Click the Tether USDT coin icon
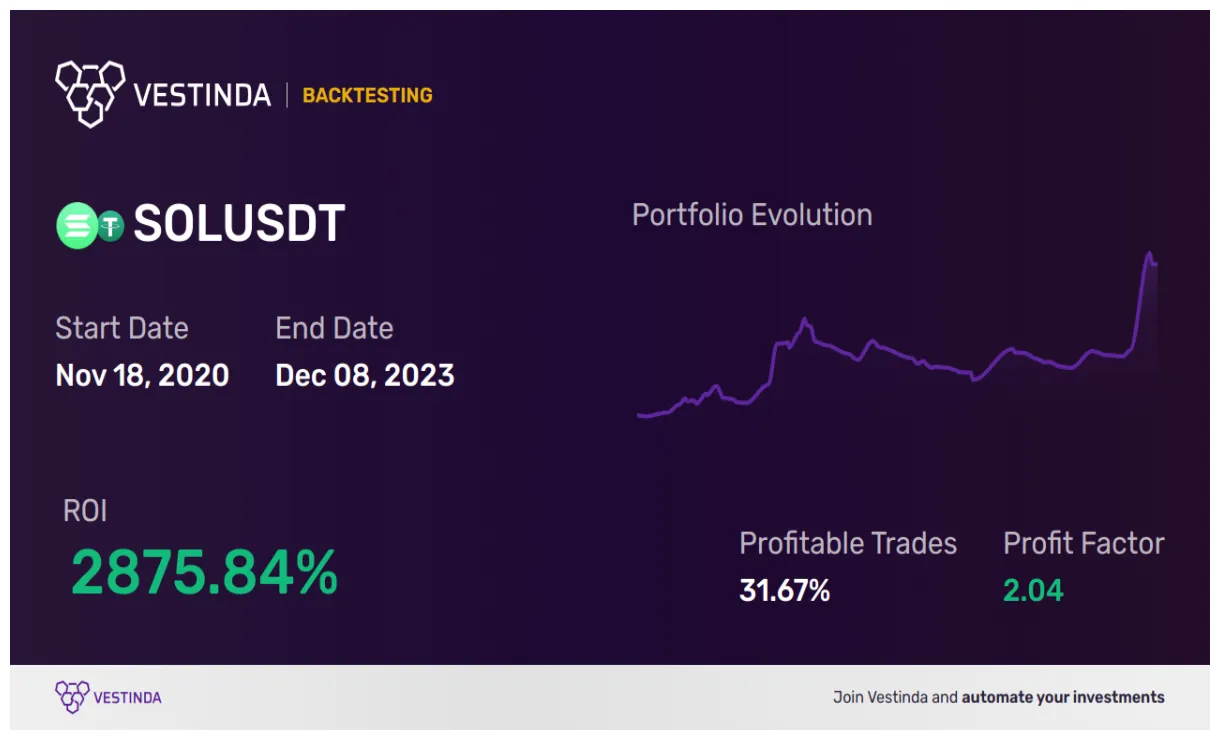The image size is (1220, 740). click(109, 226)
